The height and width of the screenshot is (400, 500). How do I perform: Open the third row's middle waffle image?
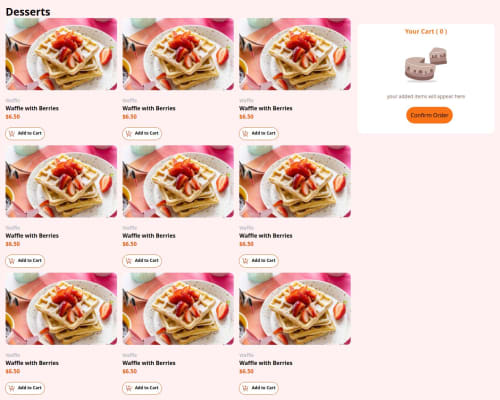(178, 309)
